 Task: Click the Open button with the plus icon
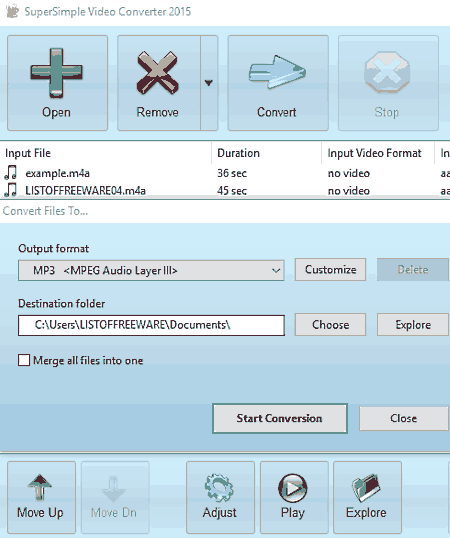(57, 83)
